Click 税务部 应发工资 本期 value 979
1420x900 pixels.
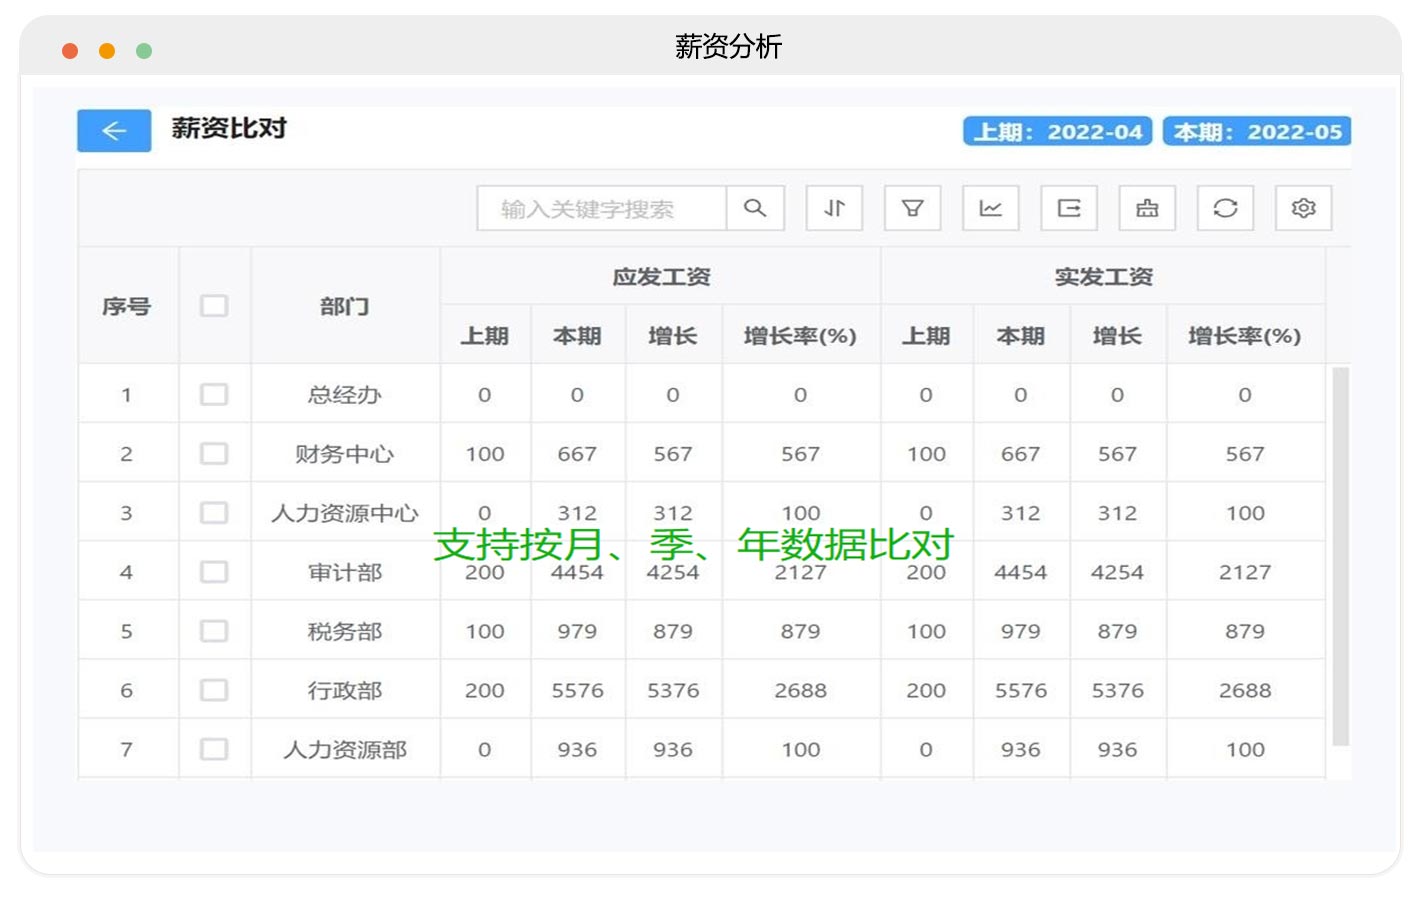(577, 631)
